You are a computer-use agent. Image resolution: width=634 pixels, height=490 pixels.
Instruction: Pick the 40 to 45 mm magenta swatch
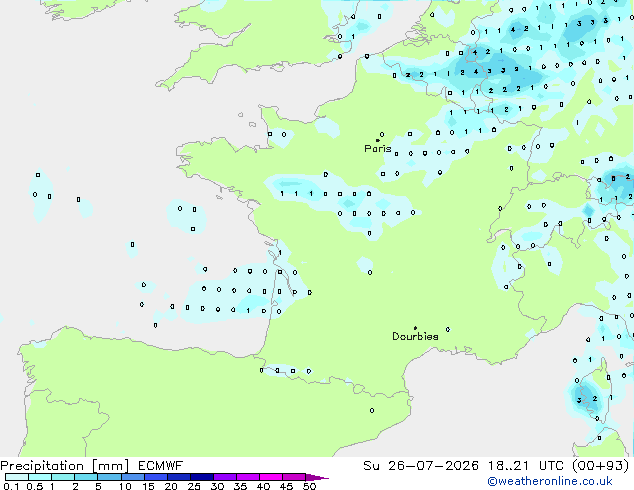pos(271,477)
